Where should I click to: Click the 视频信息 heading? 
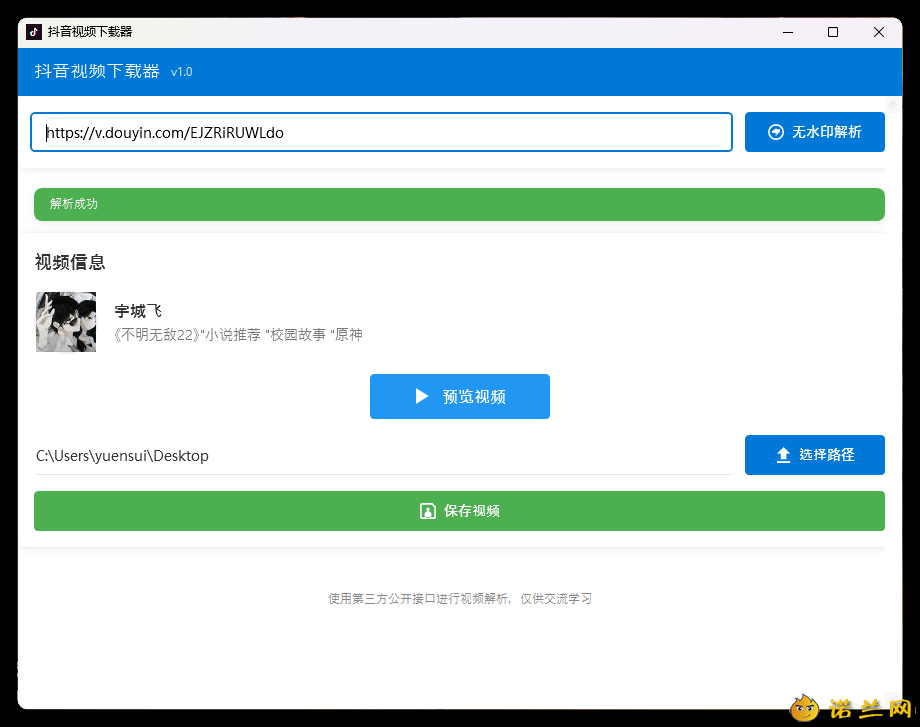(70, 262)
